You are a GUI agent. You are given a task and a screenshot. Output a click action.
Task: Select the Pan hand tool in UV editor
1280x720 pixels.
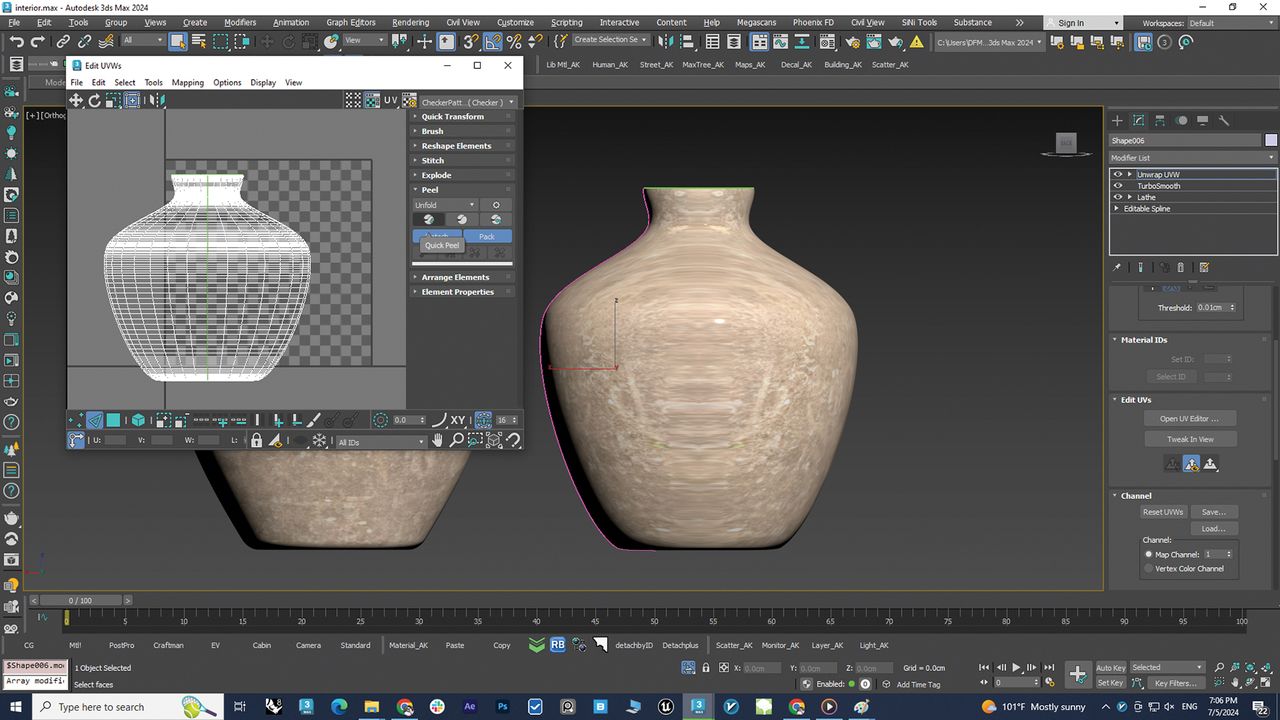click(437, 440)
